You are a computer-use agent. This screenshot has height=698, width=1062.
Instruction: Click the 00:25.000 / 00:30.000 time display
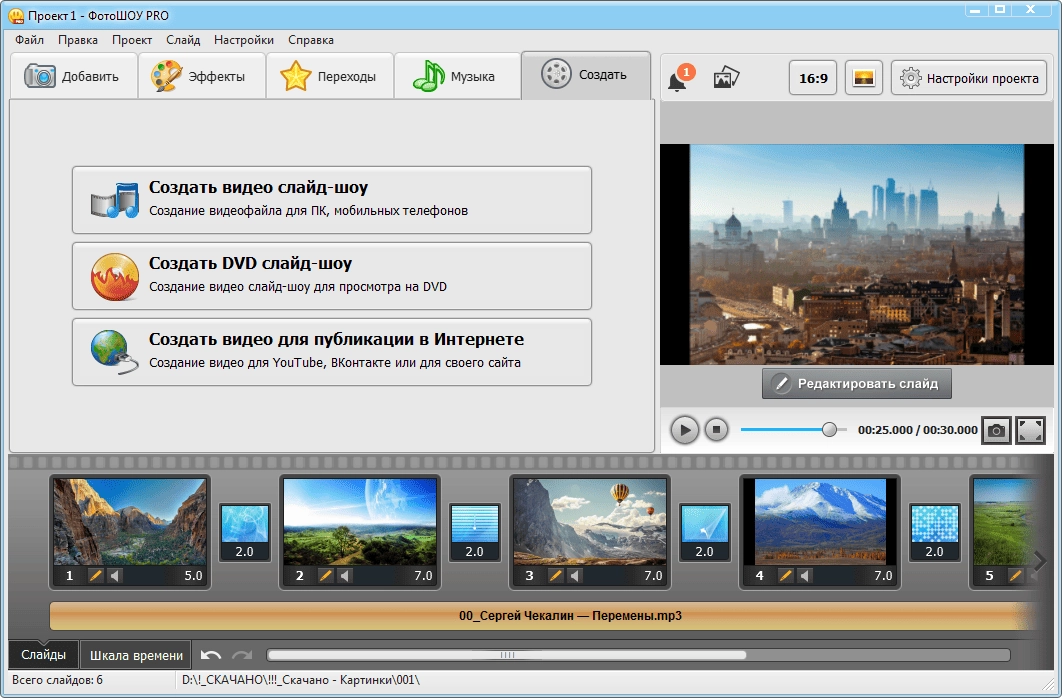pos(918,430)
